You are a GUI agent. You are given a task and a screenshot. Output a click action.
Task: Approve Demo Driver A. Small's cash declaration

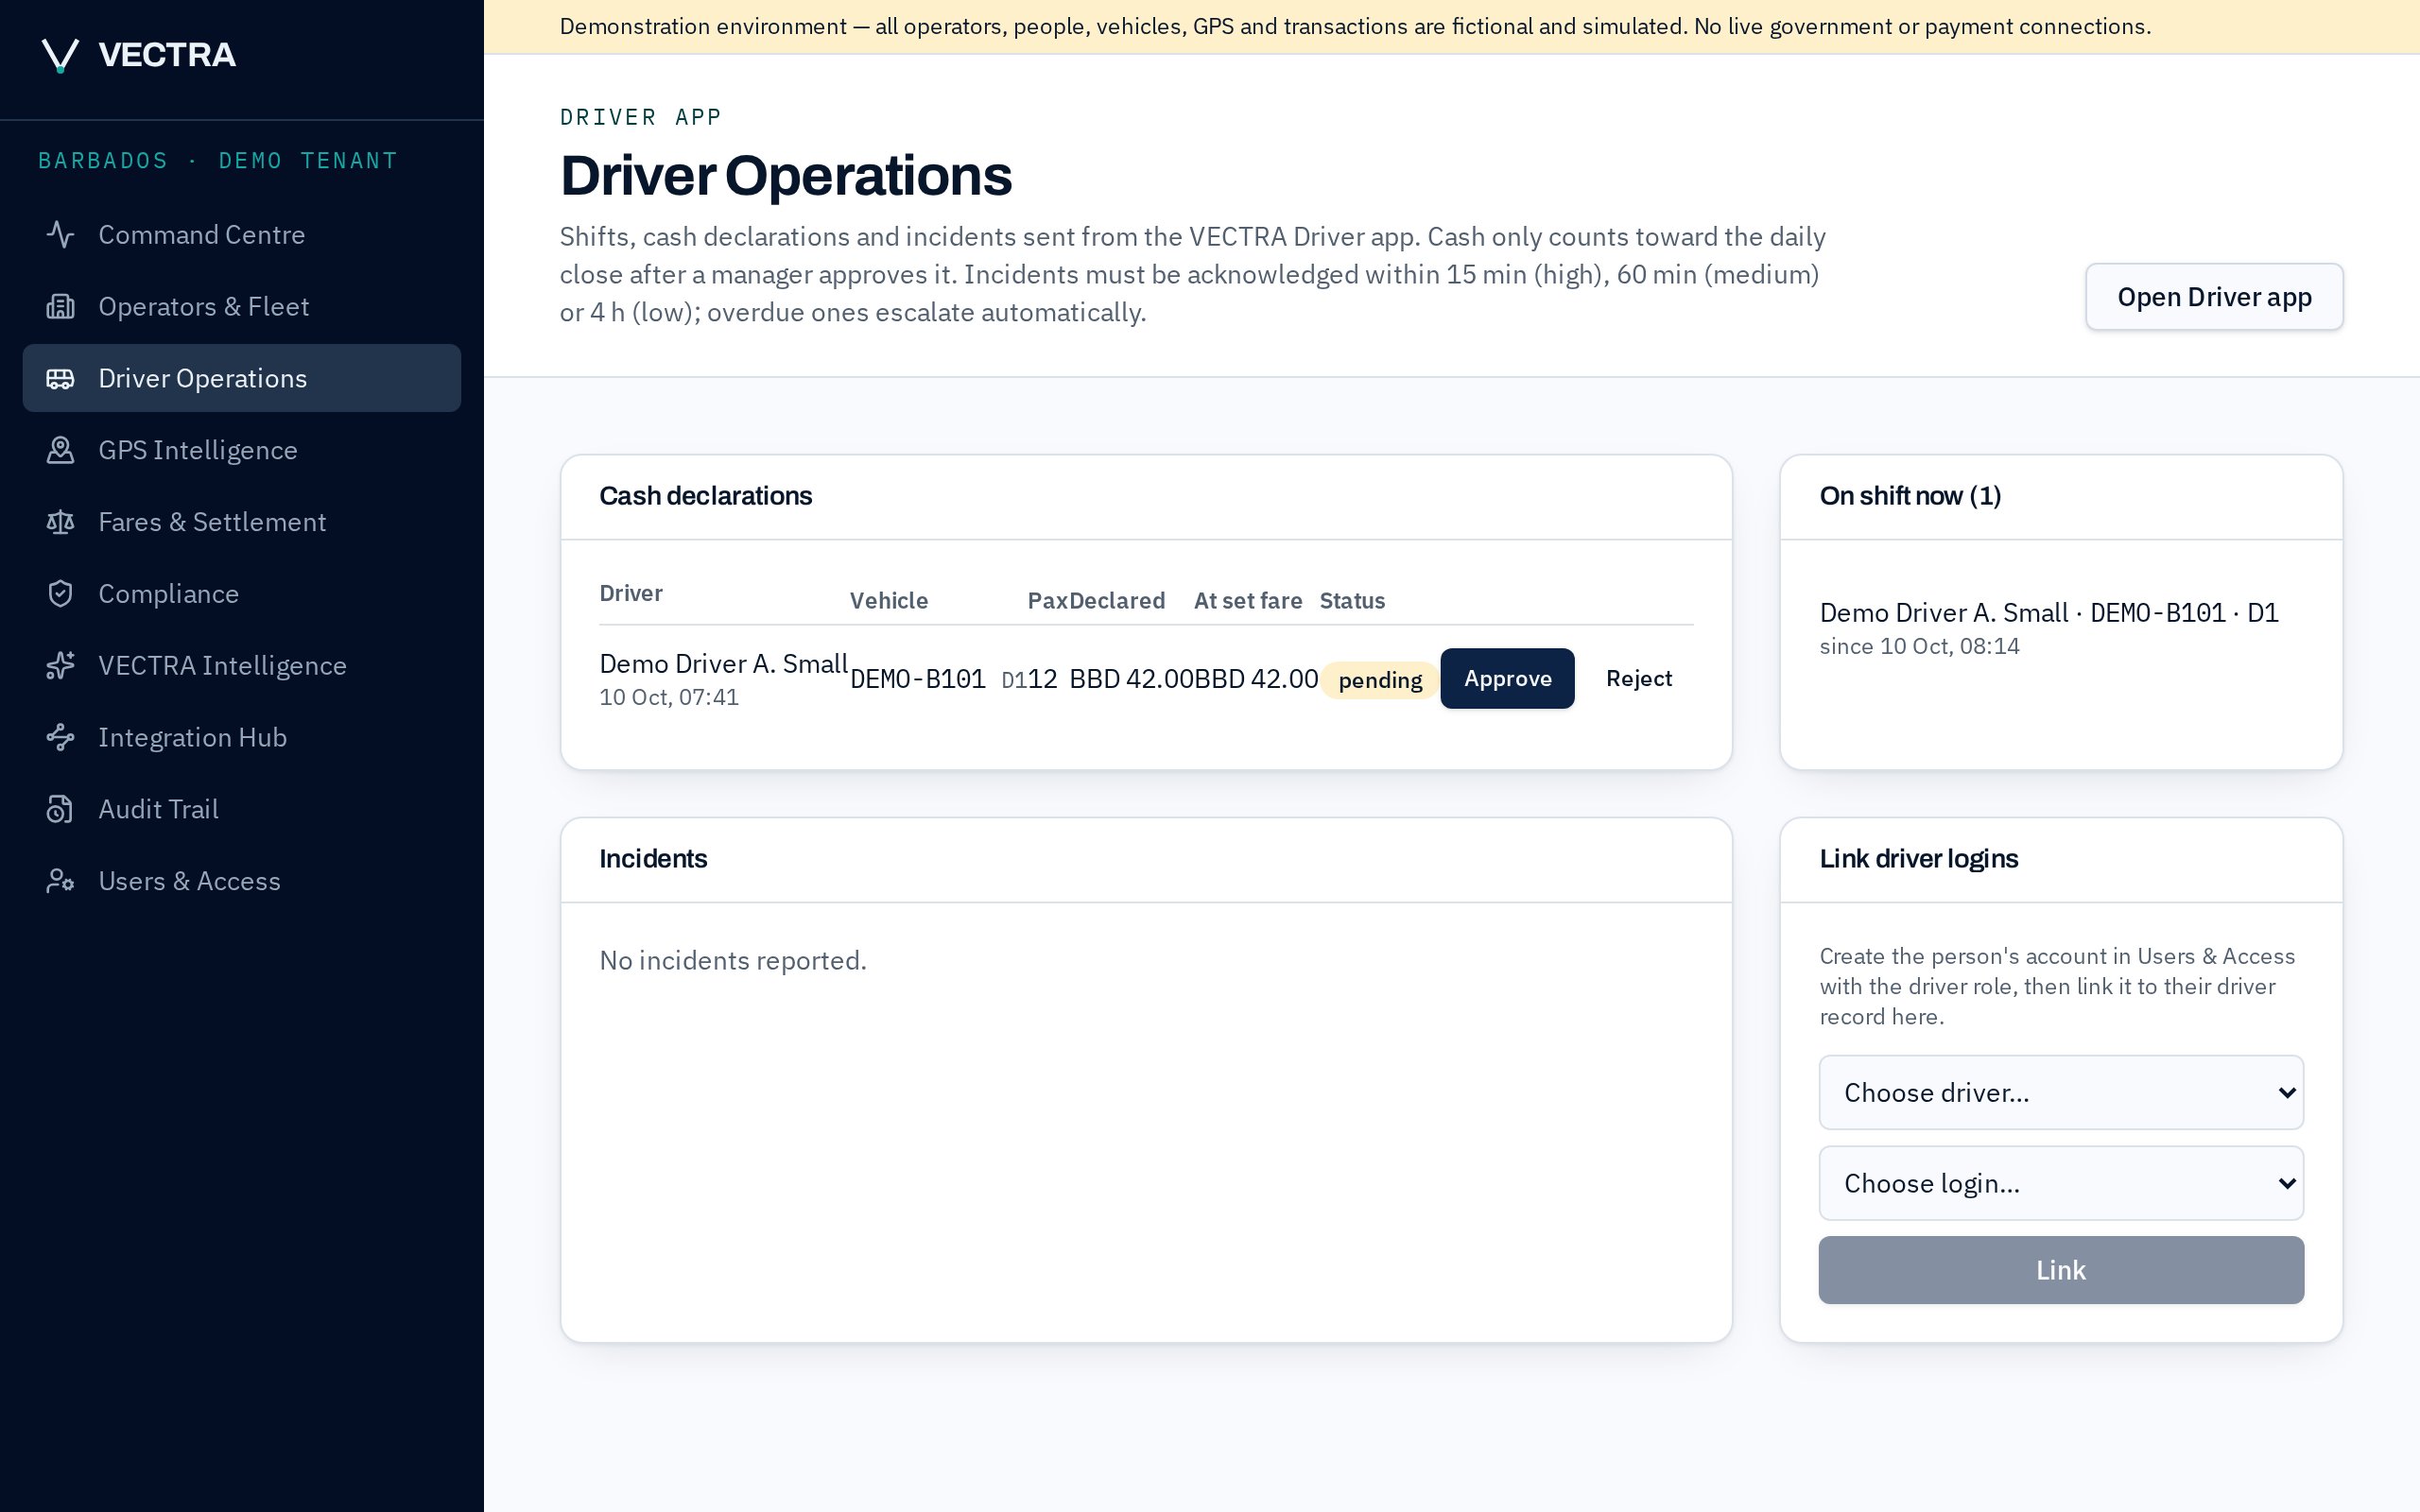click(x=1507, y=679)
